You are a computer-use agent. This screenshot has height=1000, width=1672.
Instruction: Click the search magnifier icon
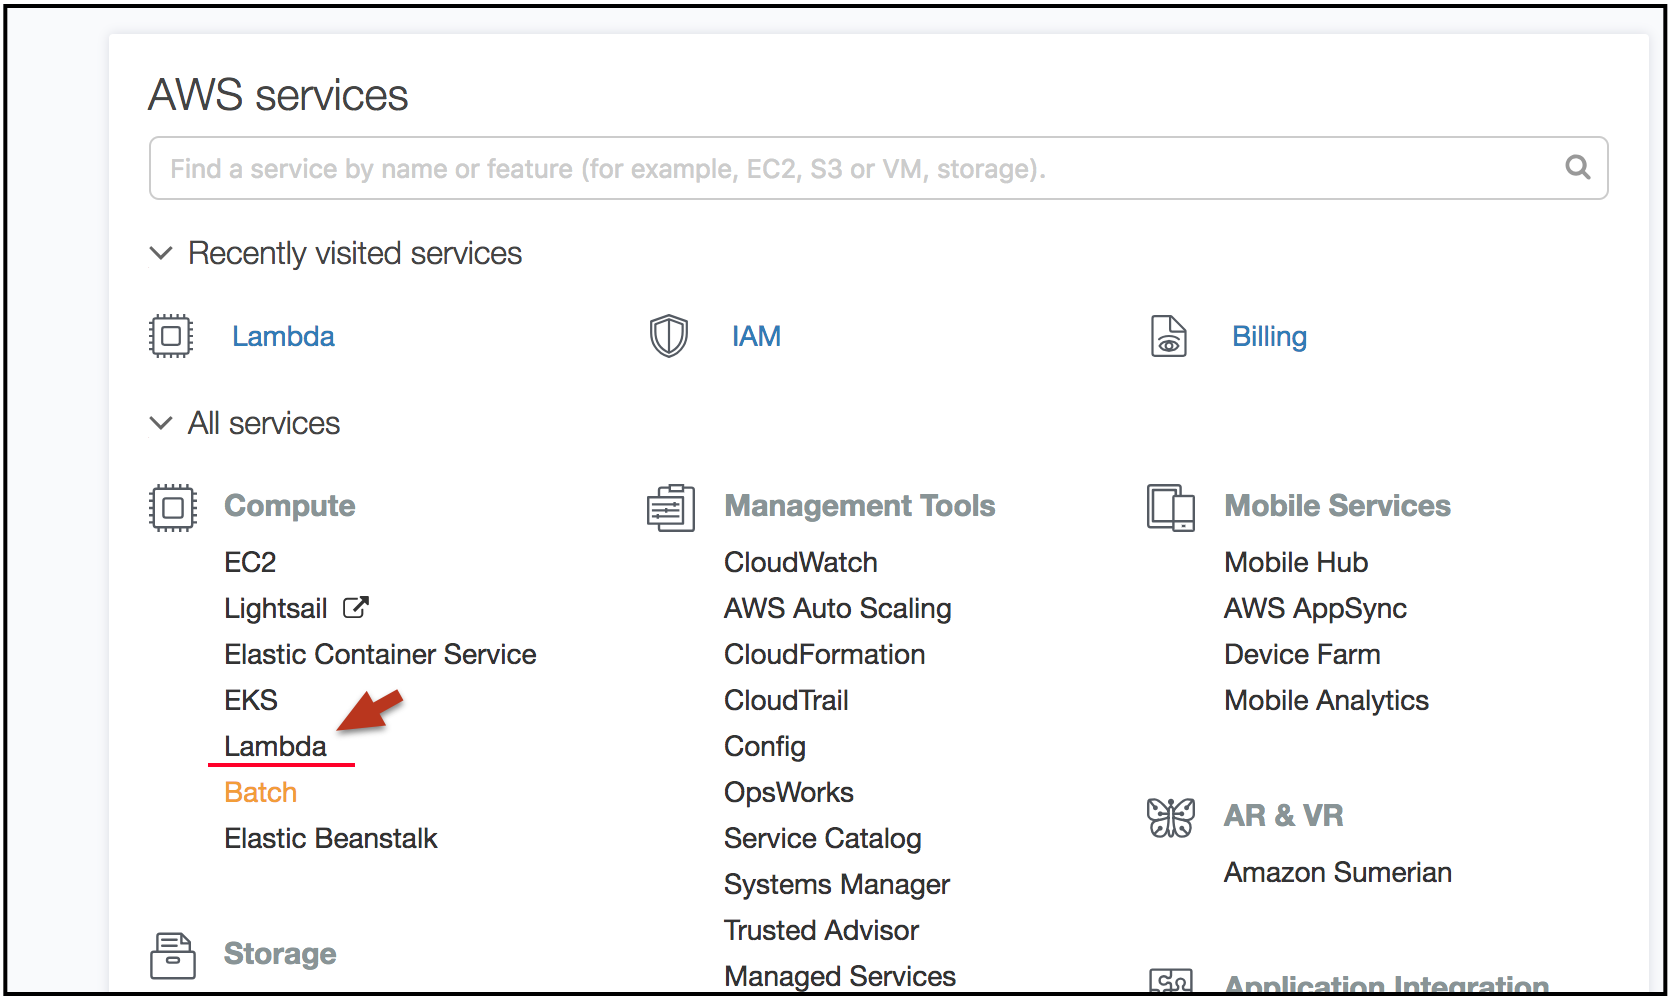tap(1577, 167)
